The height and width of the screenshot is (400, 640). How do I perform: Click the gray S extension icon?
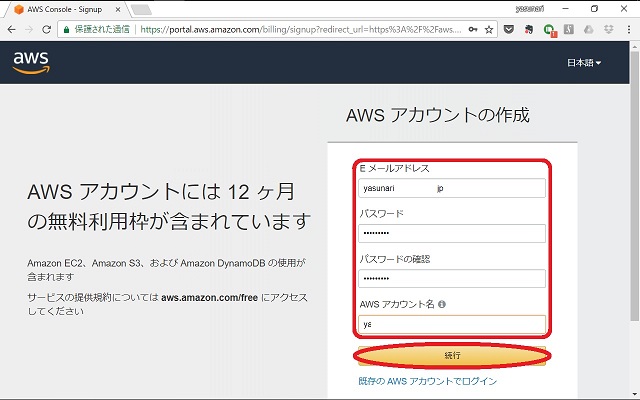[x=569, y=29]
